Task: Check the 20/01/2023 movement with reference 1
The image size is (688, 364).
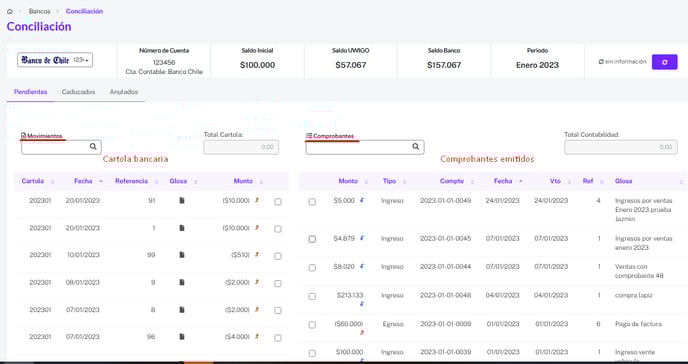Action: click(278, 229)
